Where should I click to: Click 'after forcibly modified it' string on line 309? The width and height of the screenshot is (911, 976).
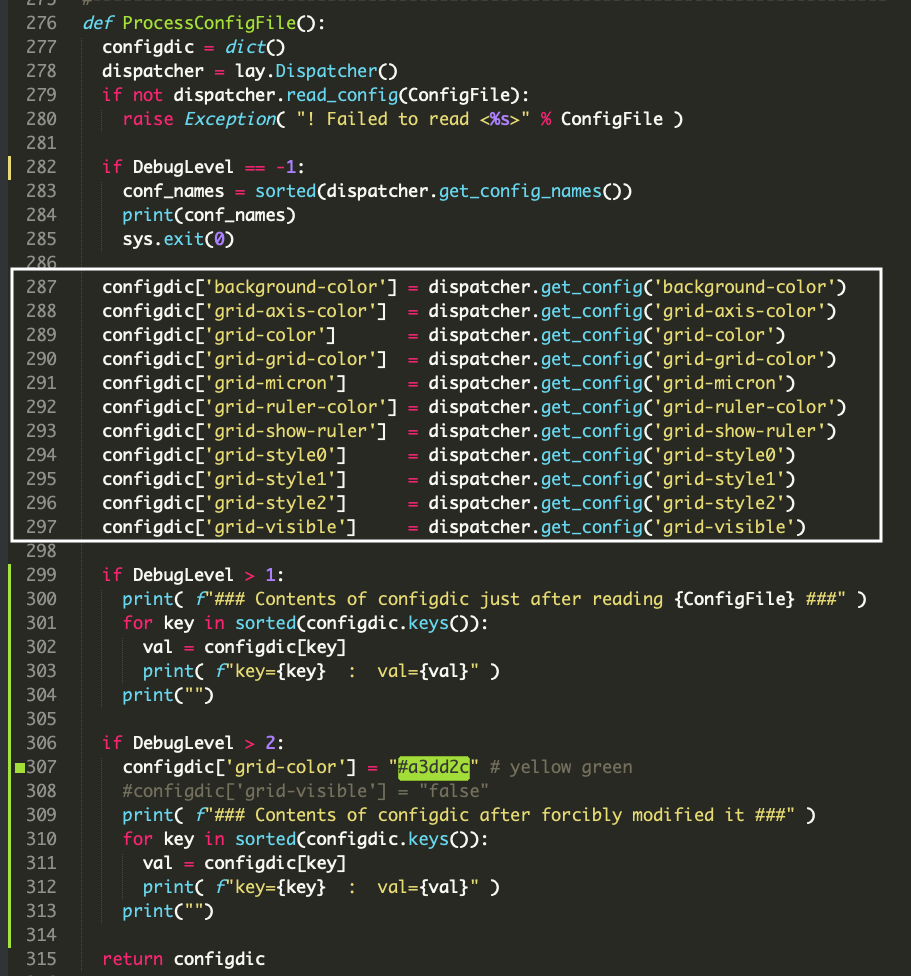point(612,815)
